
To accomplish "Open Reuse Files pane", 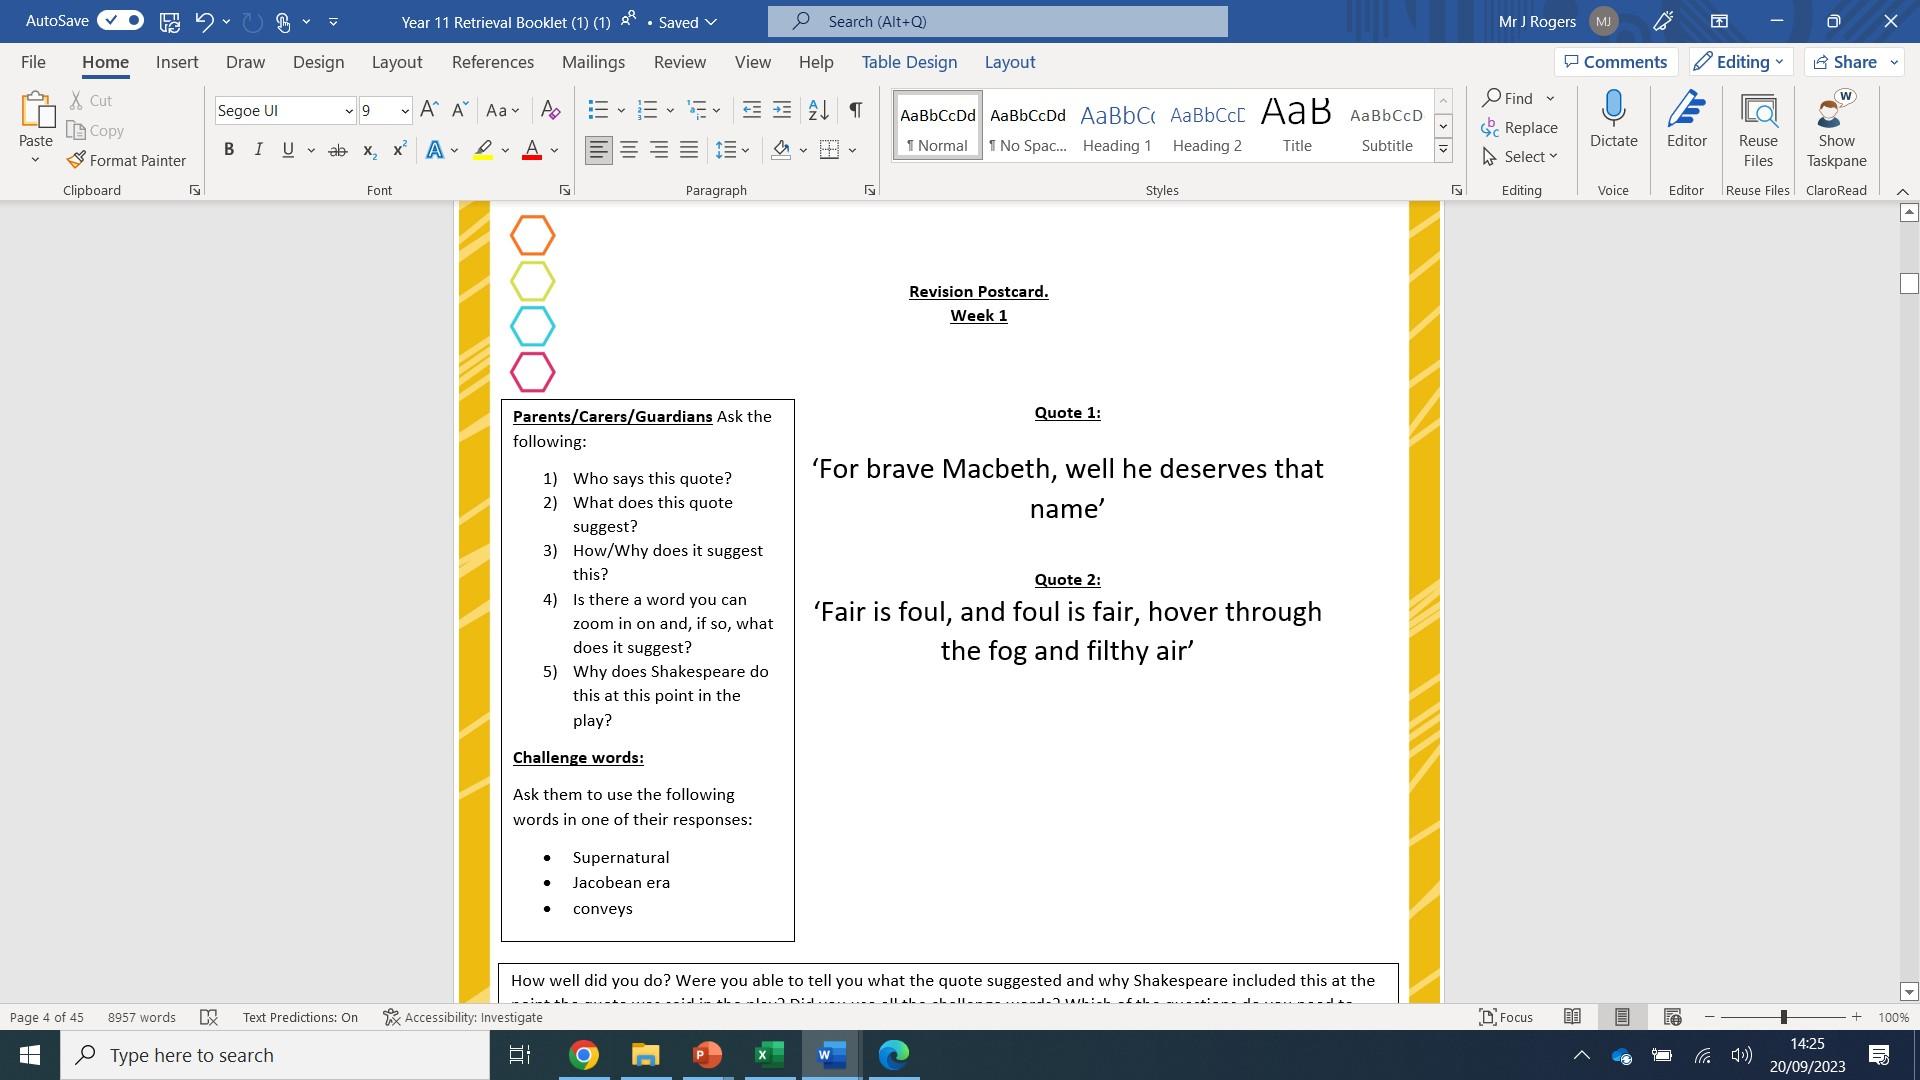I will 1757,130.
